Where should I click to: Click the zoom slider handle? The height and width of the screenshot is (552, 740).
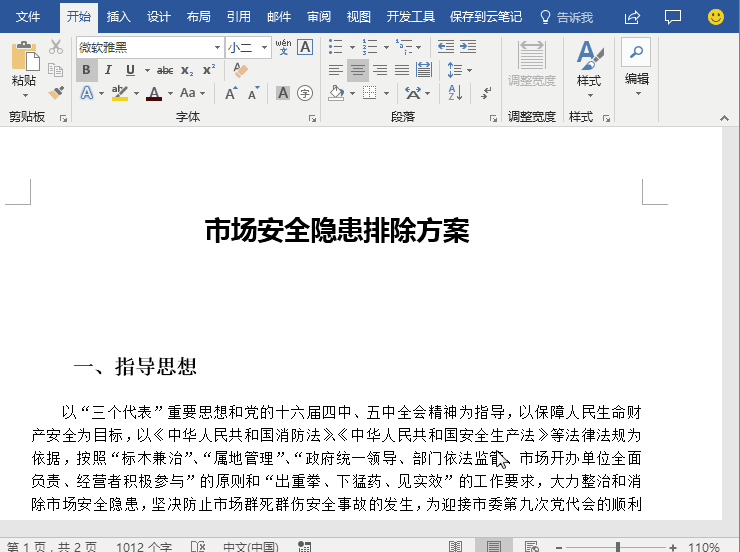(x=618, y=547)
